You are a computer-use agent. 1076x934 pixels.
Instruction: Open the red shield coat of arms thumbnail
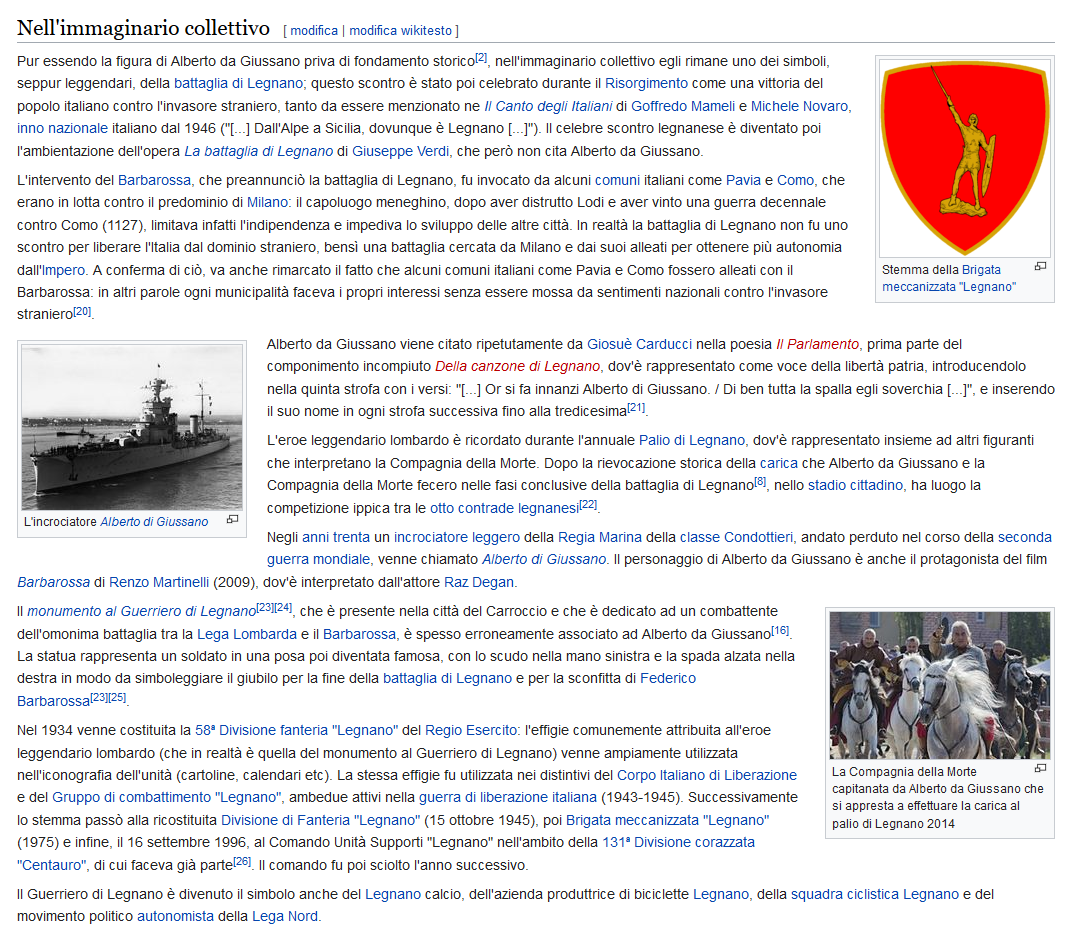point(965,157)
